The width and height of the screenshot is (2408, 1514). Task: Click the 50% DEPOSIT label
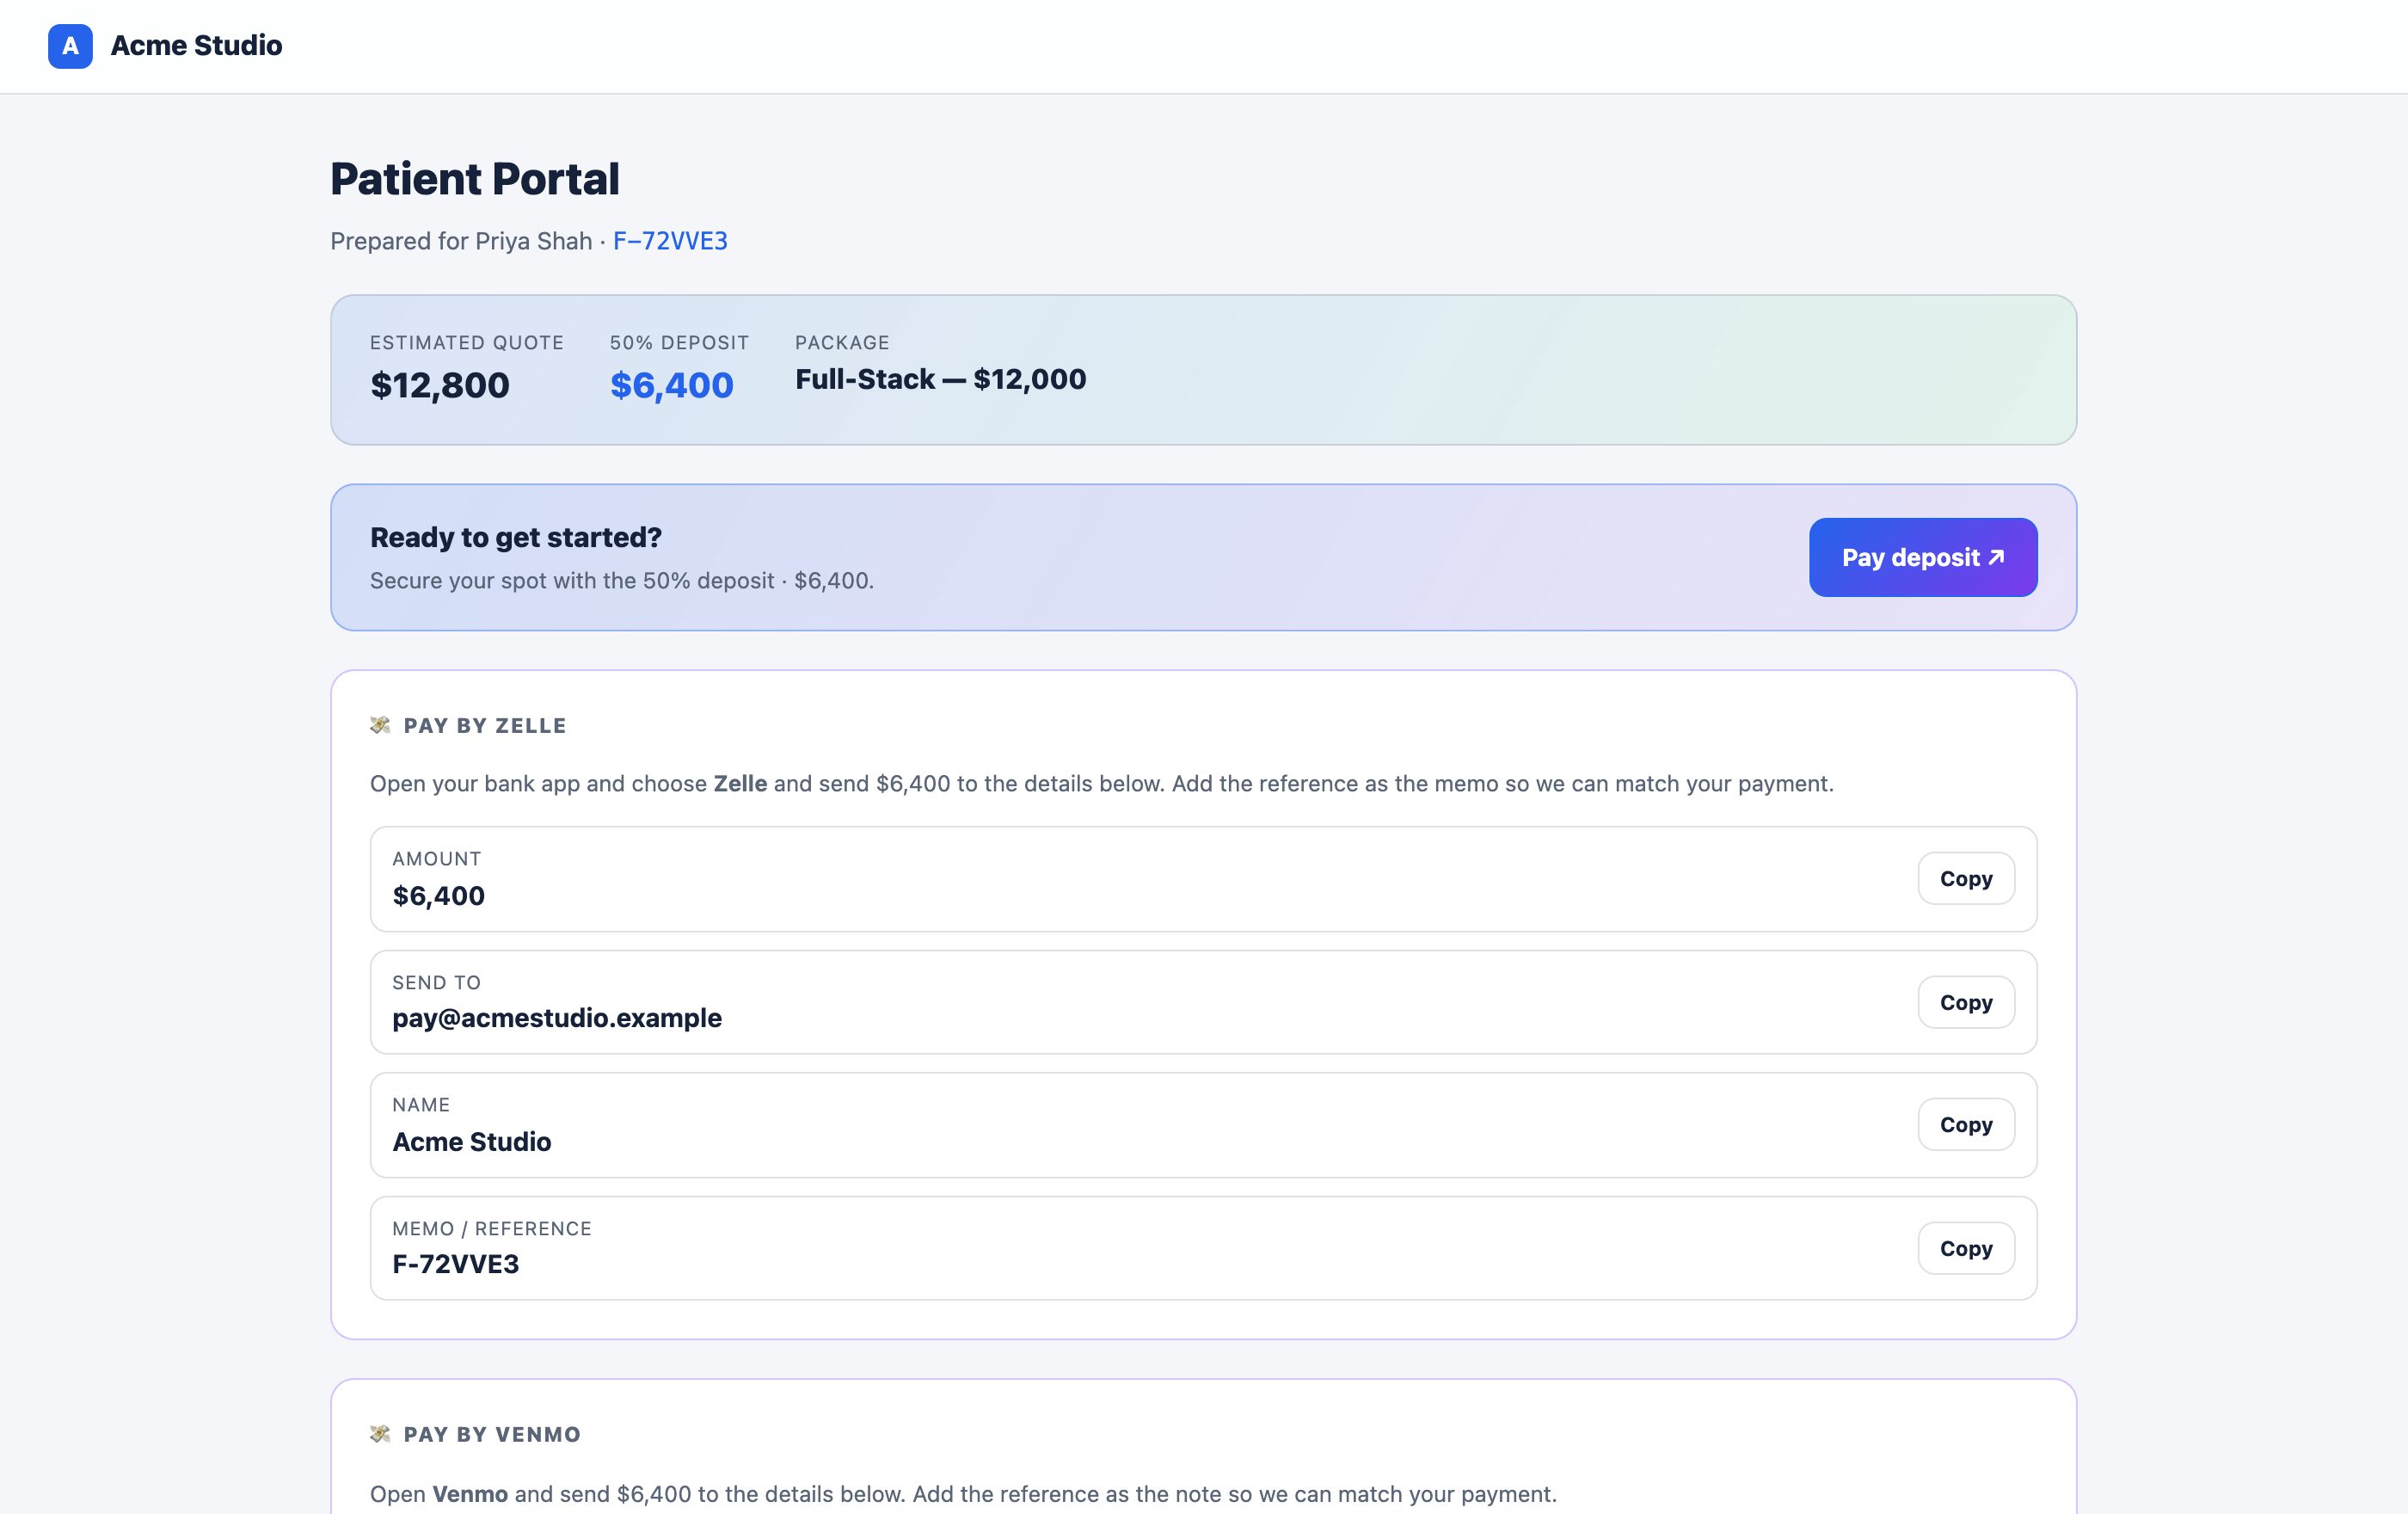(x=680, y=343)
